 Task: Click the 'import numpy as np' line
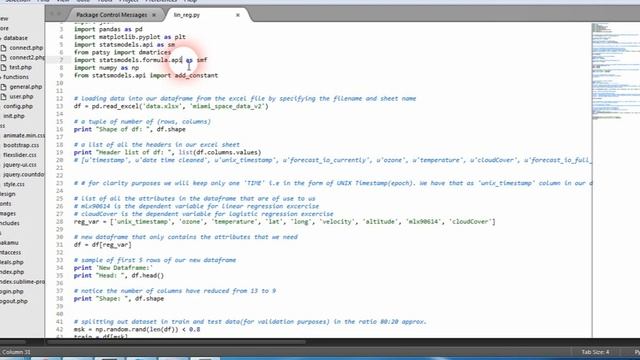pos(106,68)
